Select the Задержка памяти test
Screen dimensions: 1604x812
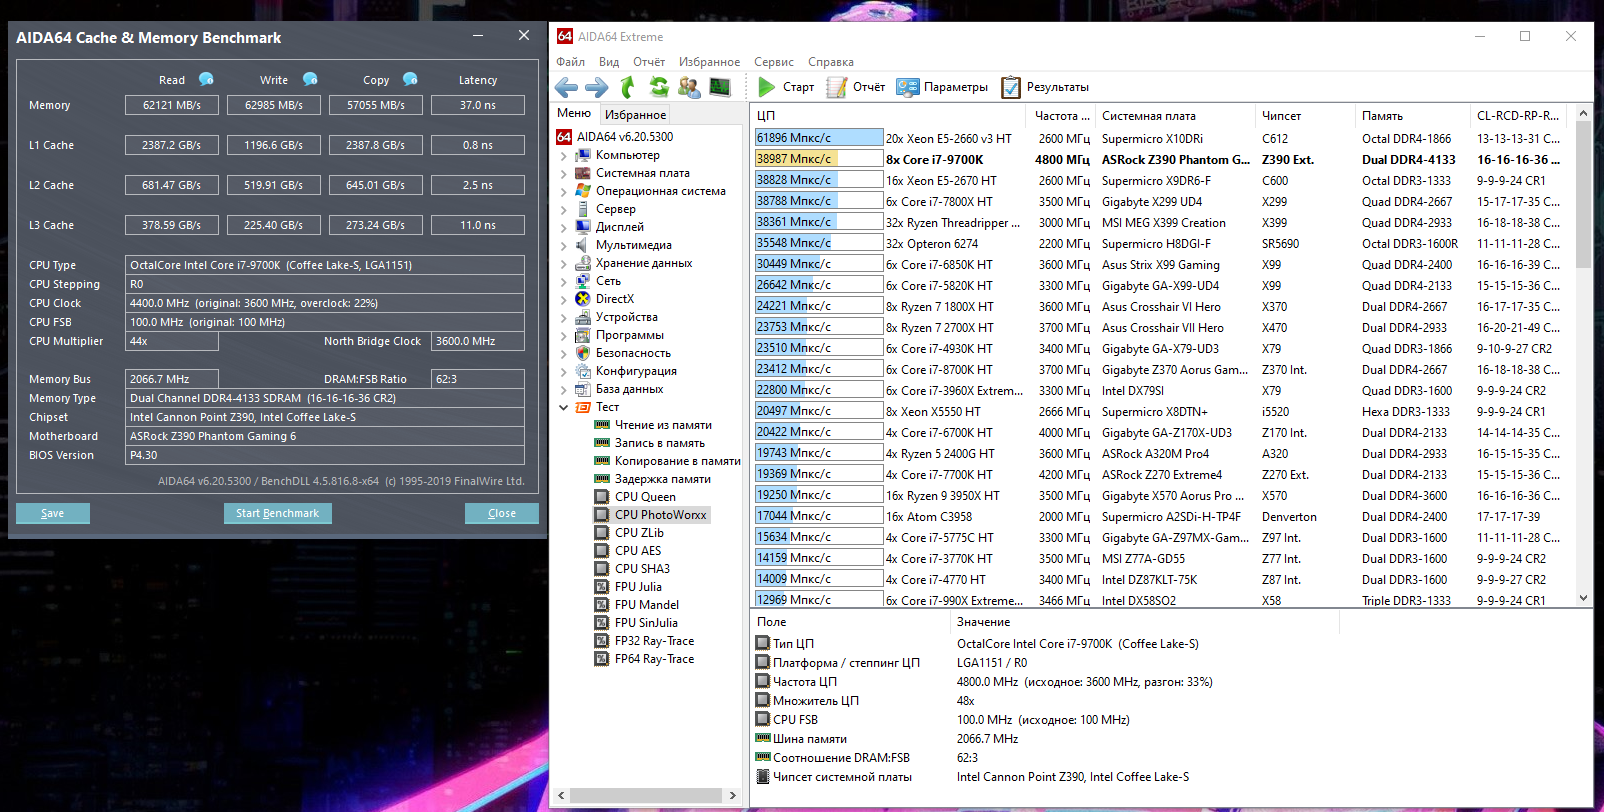tap(663, 479)
